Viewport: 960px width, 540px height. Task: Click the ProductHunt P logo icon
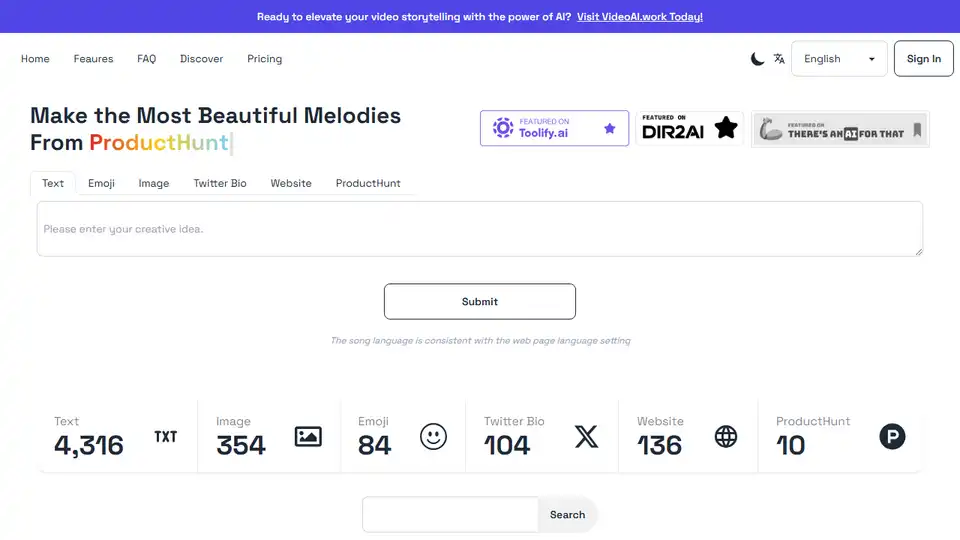tap(892, 437)
